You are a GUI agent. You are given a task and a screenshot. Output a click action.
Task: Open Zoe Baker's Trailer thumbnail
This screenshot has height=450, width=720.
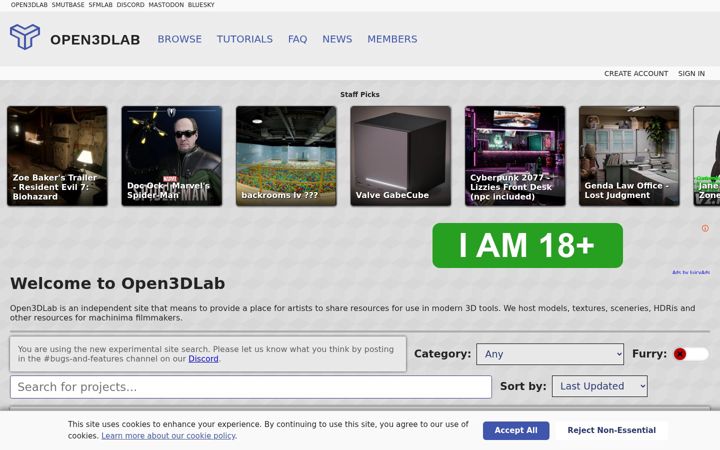(57, 156)
